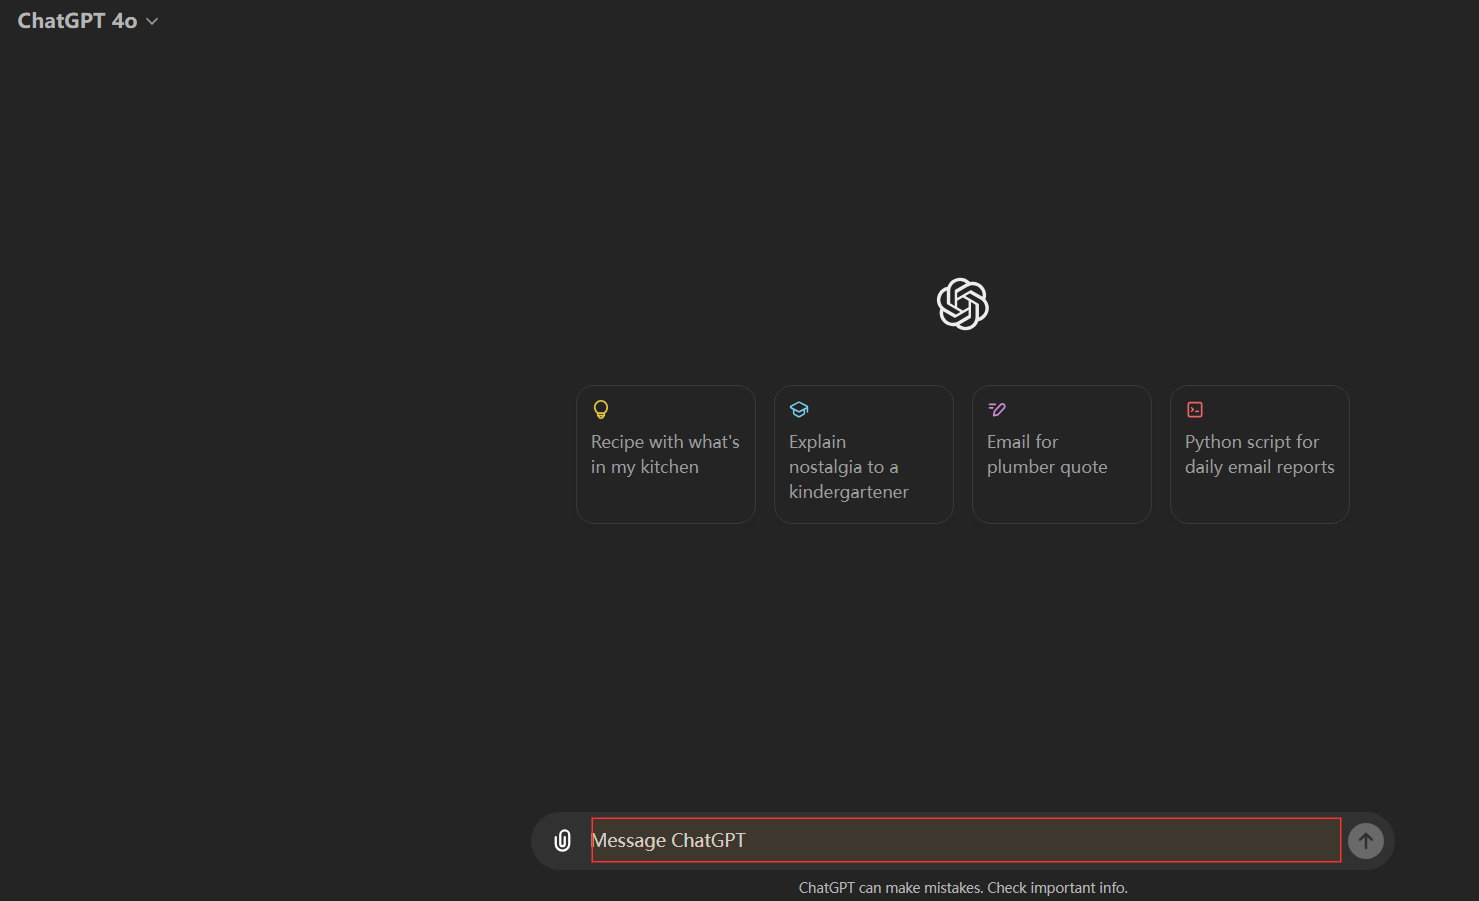The image size is (1479, 901).
Task: Focus the Message ChatGPT input field
Action: tap(966, 840)
